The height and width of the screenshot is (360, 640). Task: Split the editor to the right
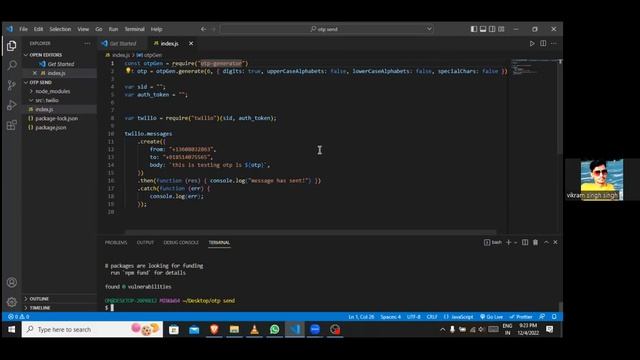543,43
